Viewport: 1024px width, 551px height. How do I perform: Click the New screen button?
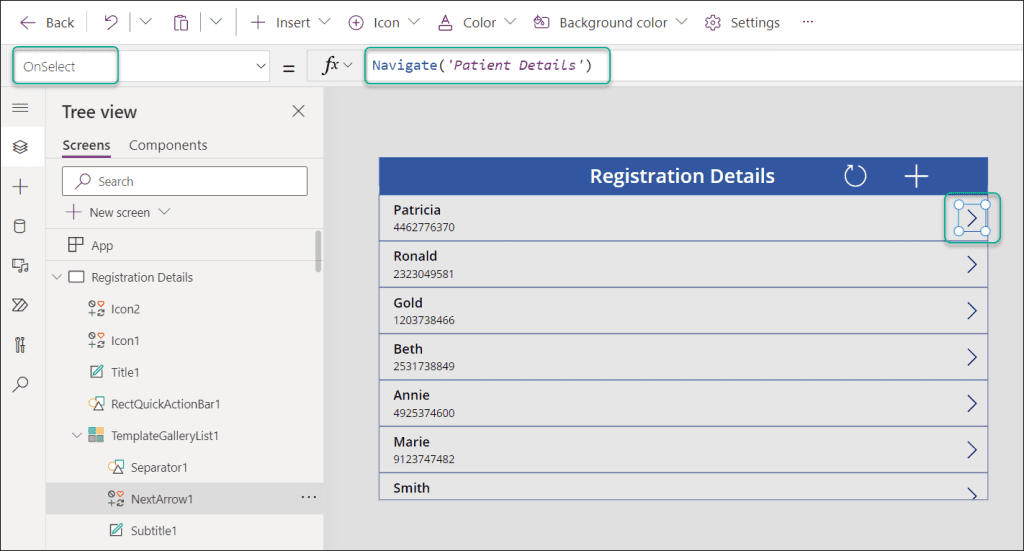(x=109, y=212)
